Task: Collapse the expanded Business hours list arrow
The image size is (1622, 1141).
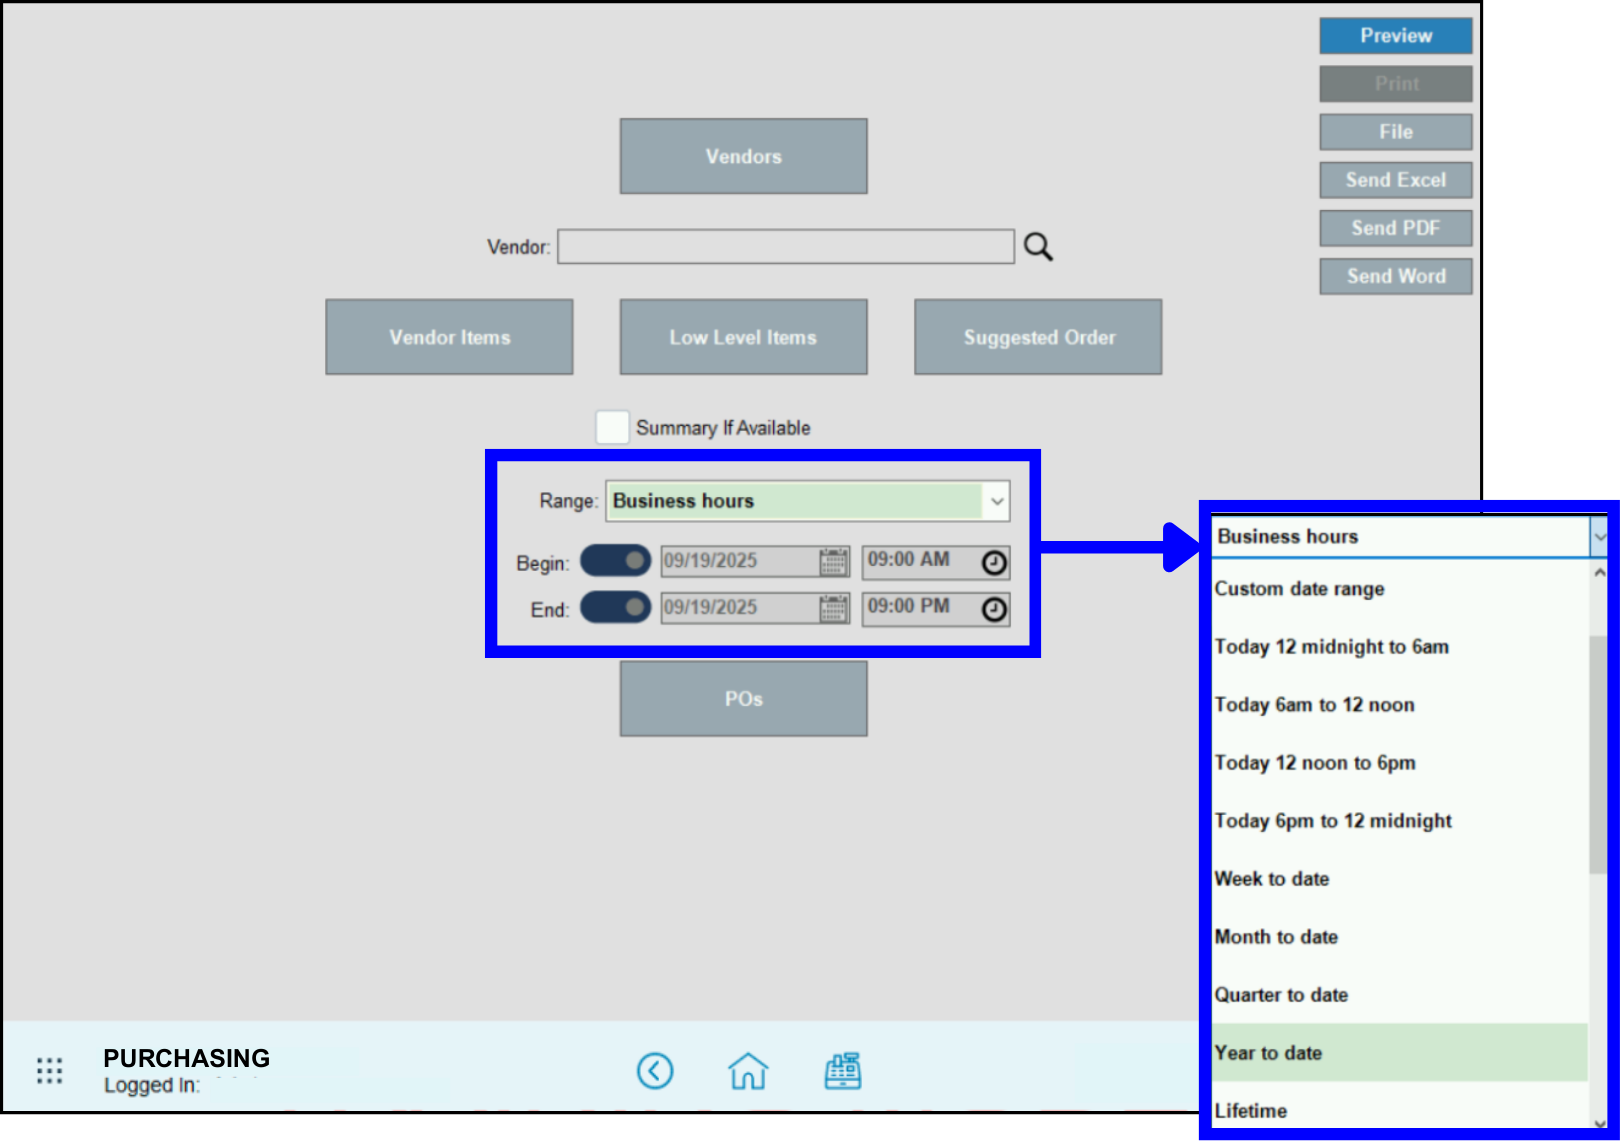Action: (x=1598, y=537)
